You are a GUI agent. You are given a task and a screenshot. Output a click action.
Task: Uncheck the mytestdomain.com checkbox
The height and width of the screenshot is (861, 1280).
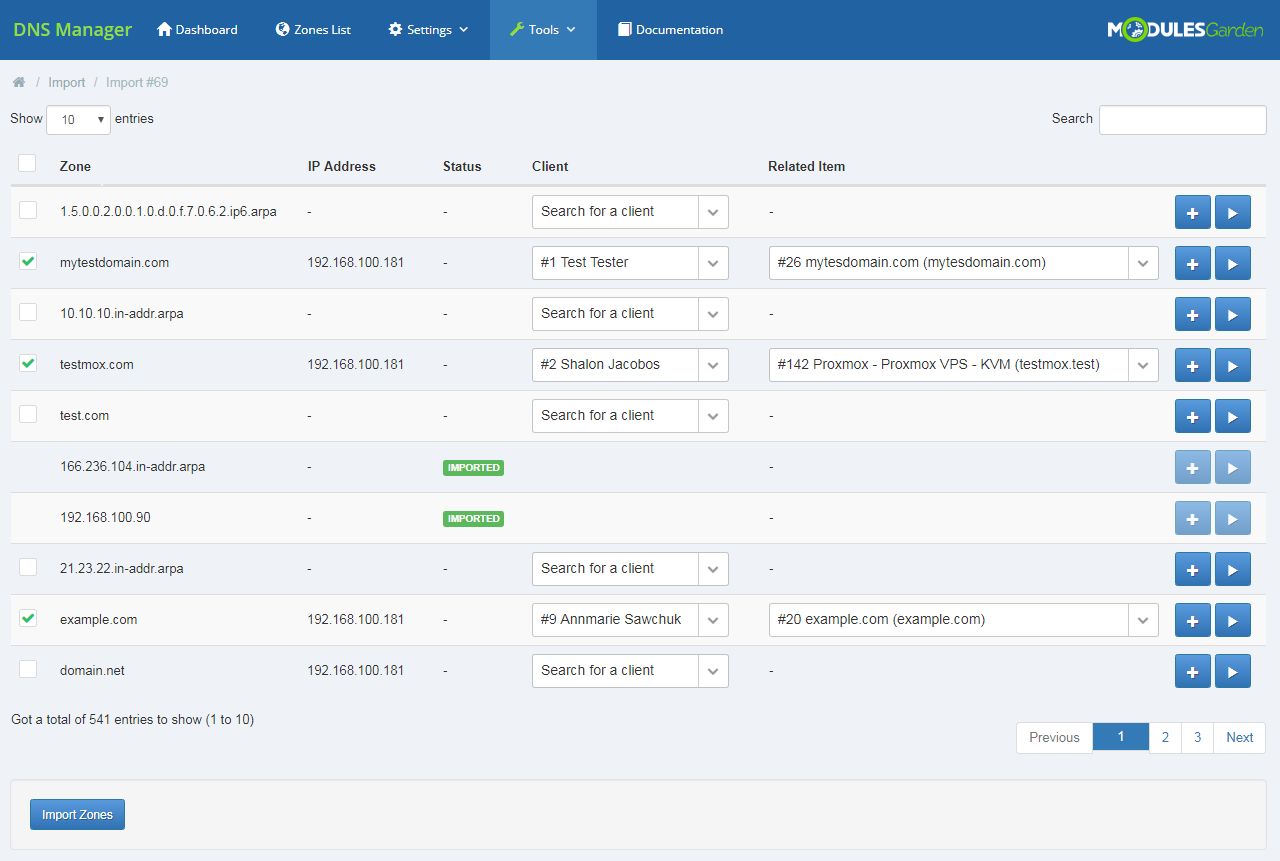(28, 261)
